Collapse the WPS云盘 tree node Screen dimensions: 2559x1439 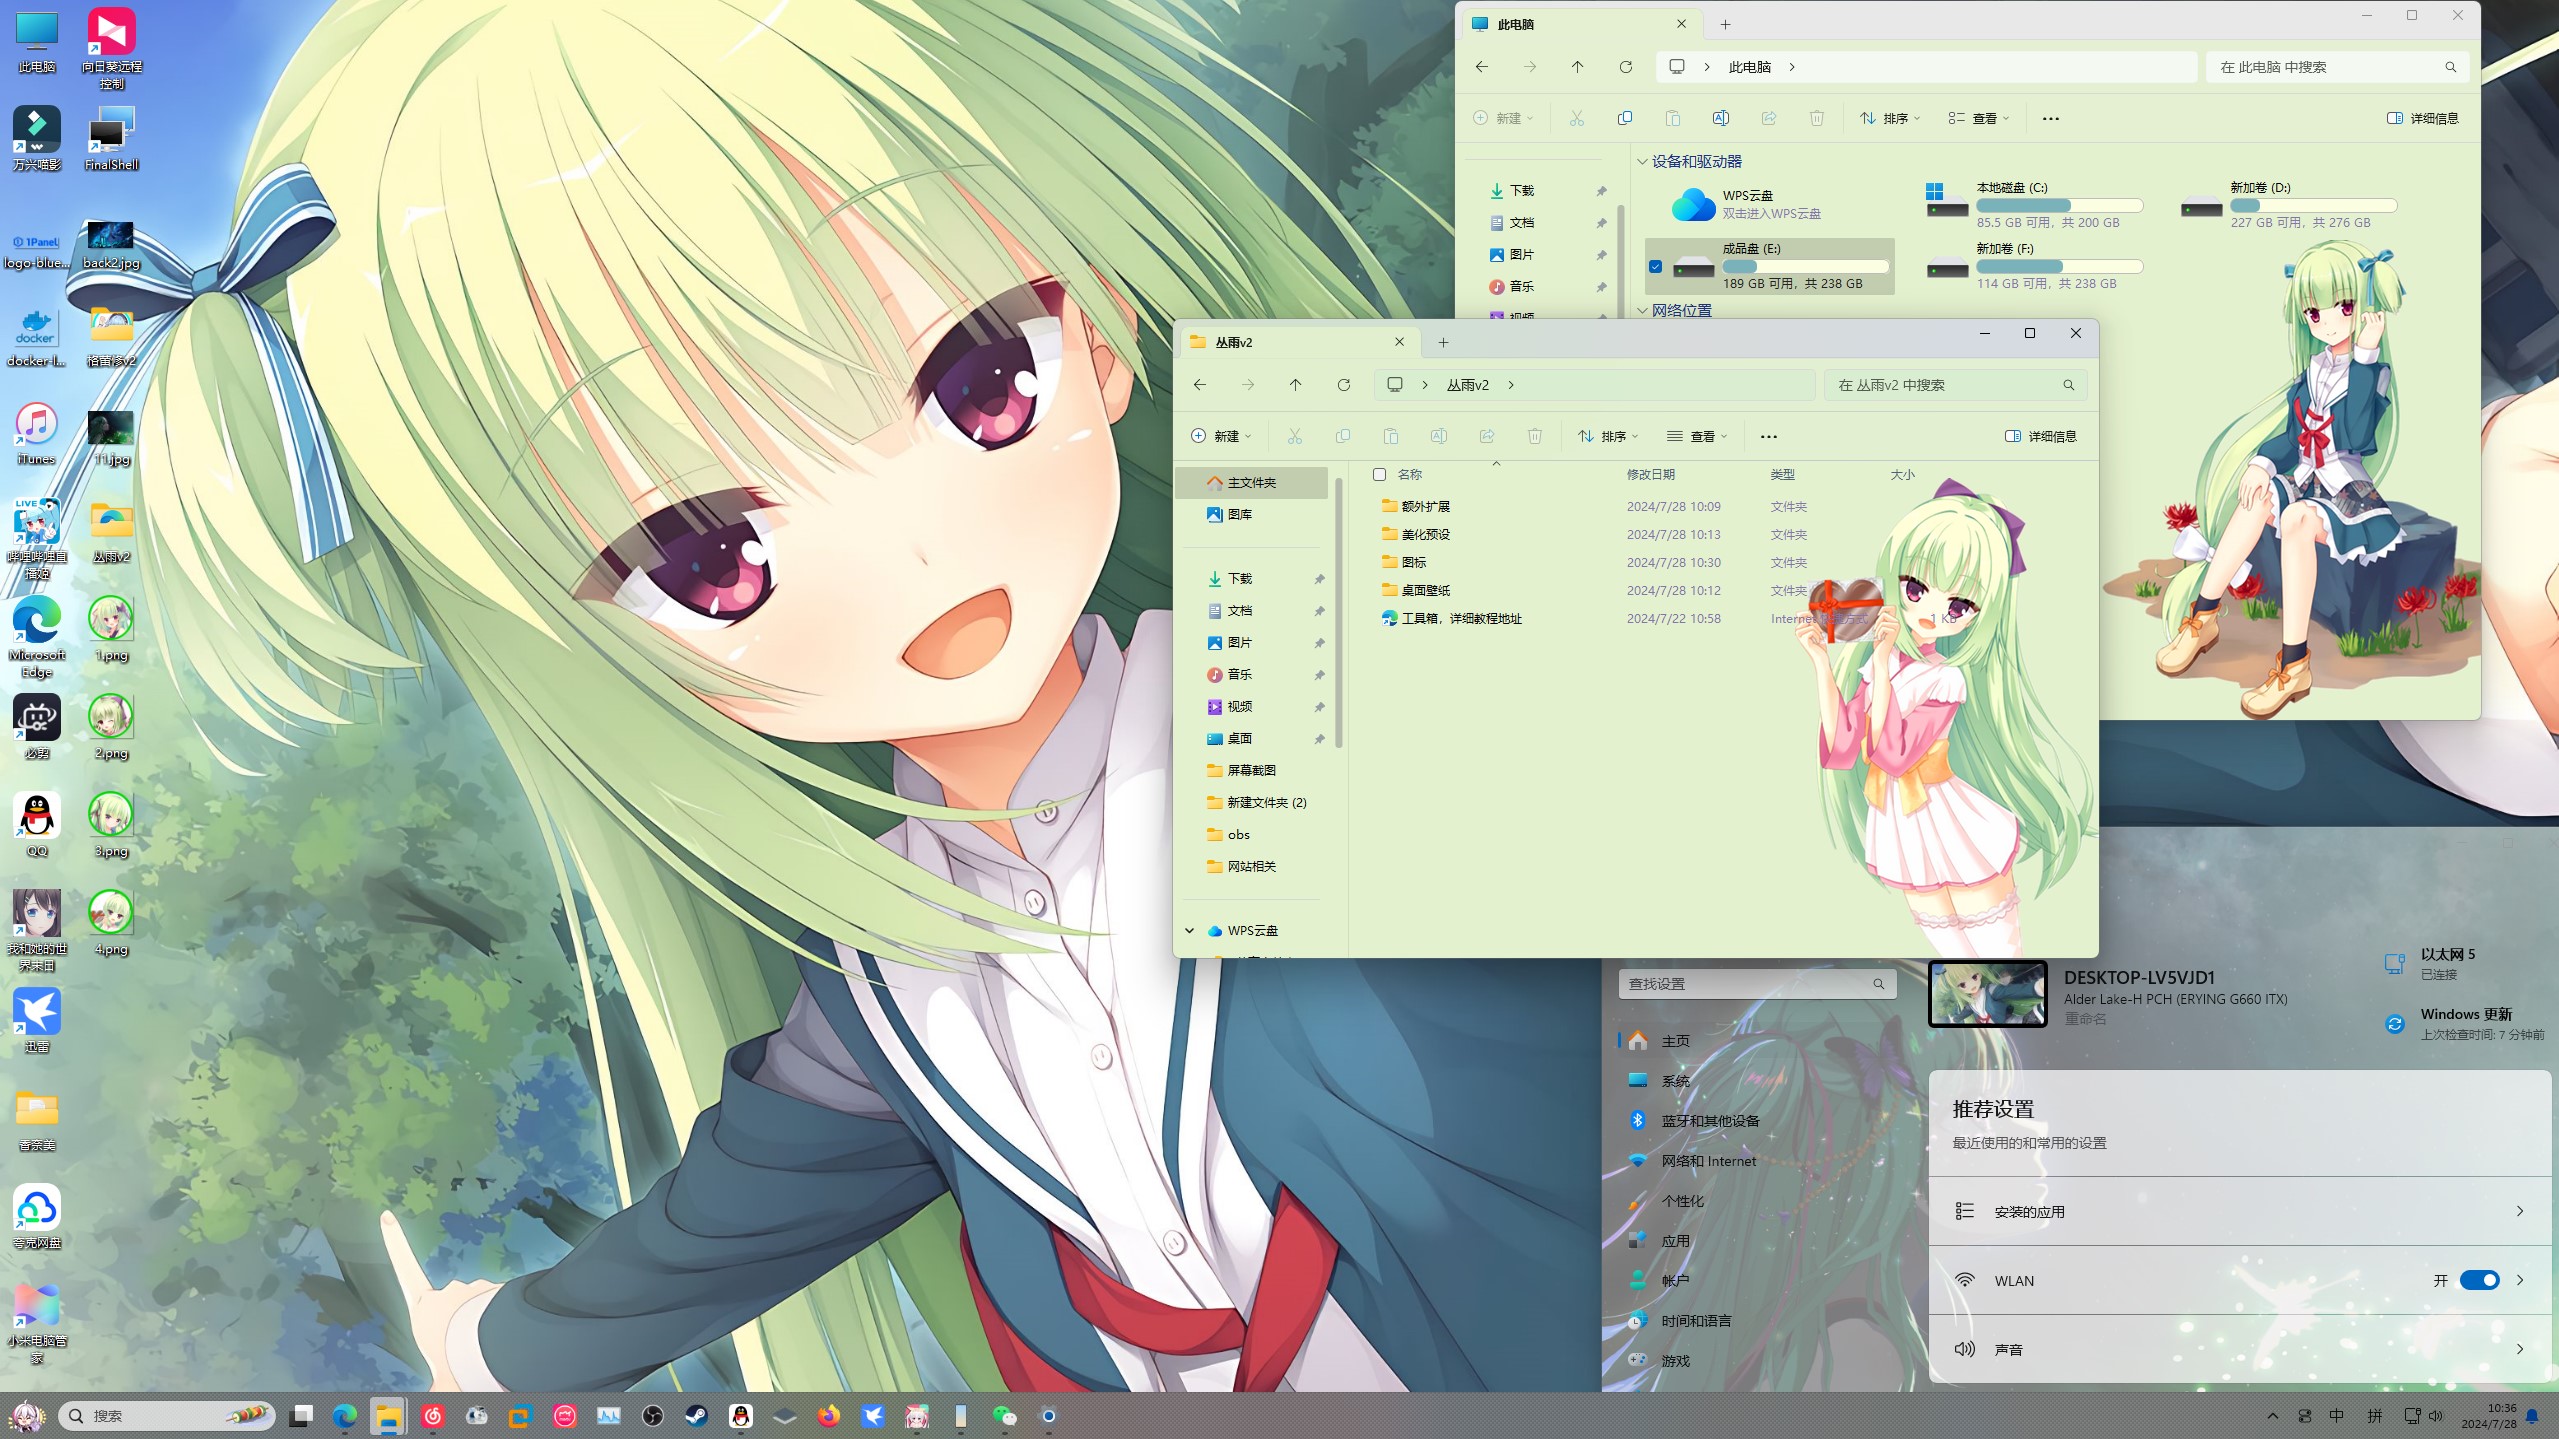pos(1189,930)
